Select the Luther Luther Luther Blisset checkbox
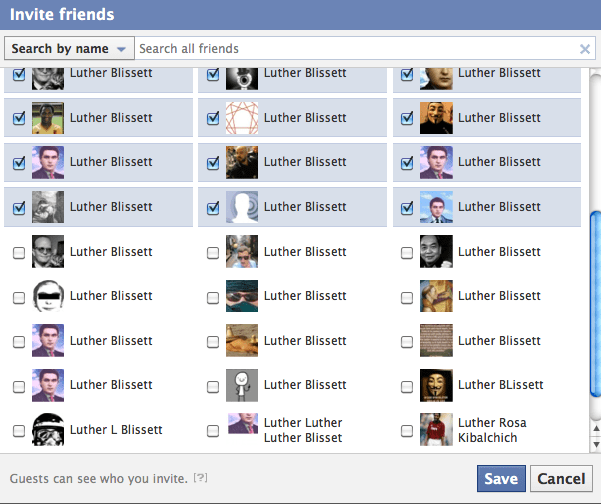This screenshot has height=504, width=601. pyautogui.click(x=213, y=431)
